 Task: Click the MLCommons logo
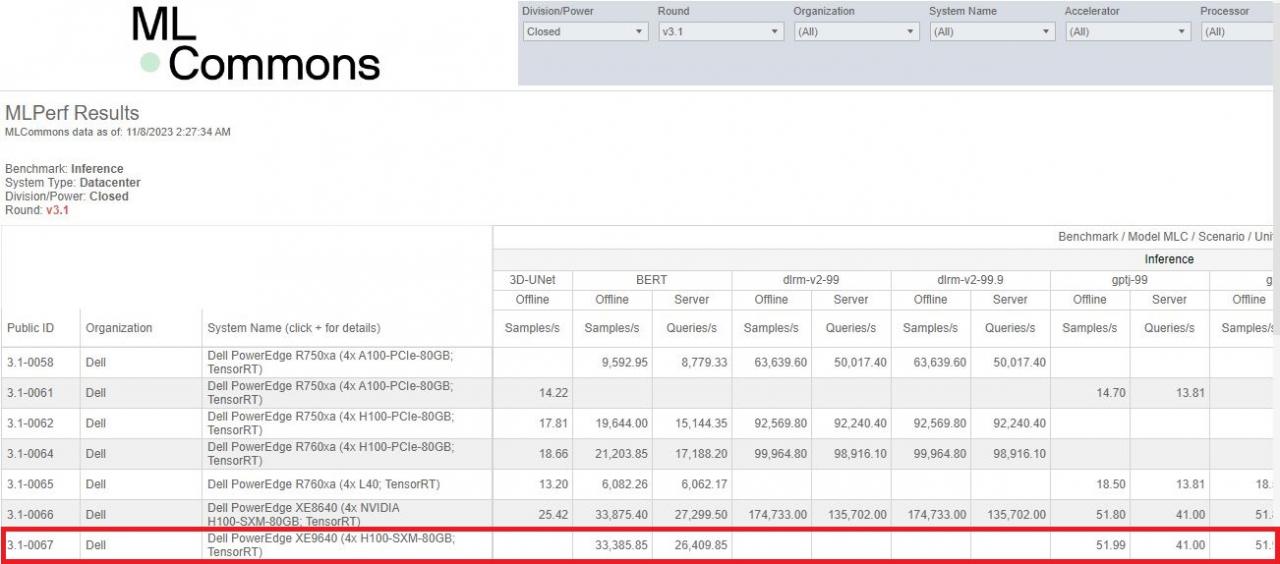click(256, 45)
